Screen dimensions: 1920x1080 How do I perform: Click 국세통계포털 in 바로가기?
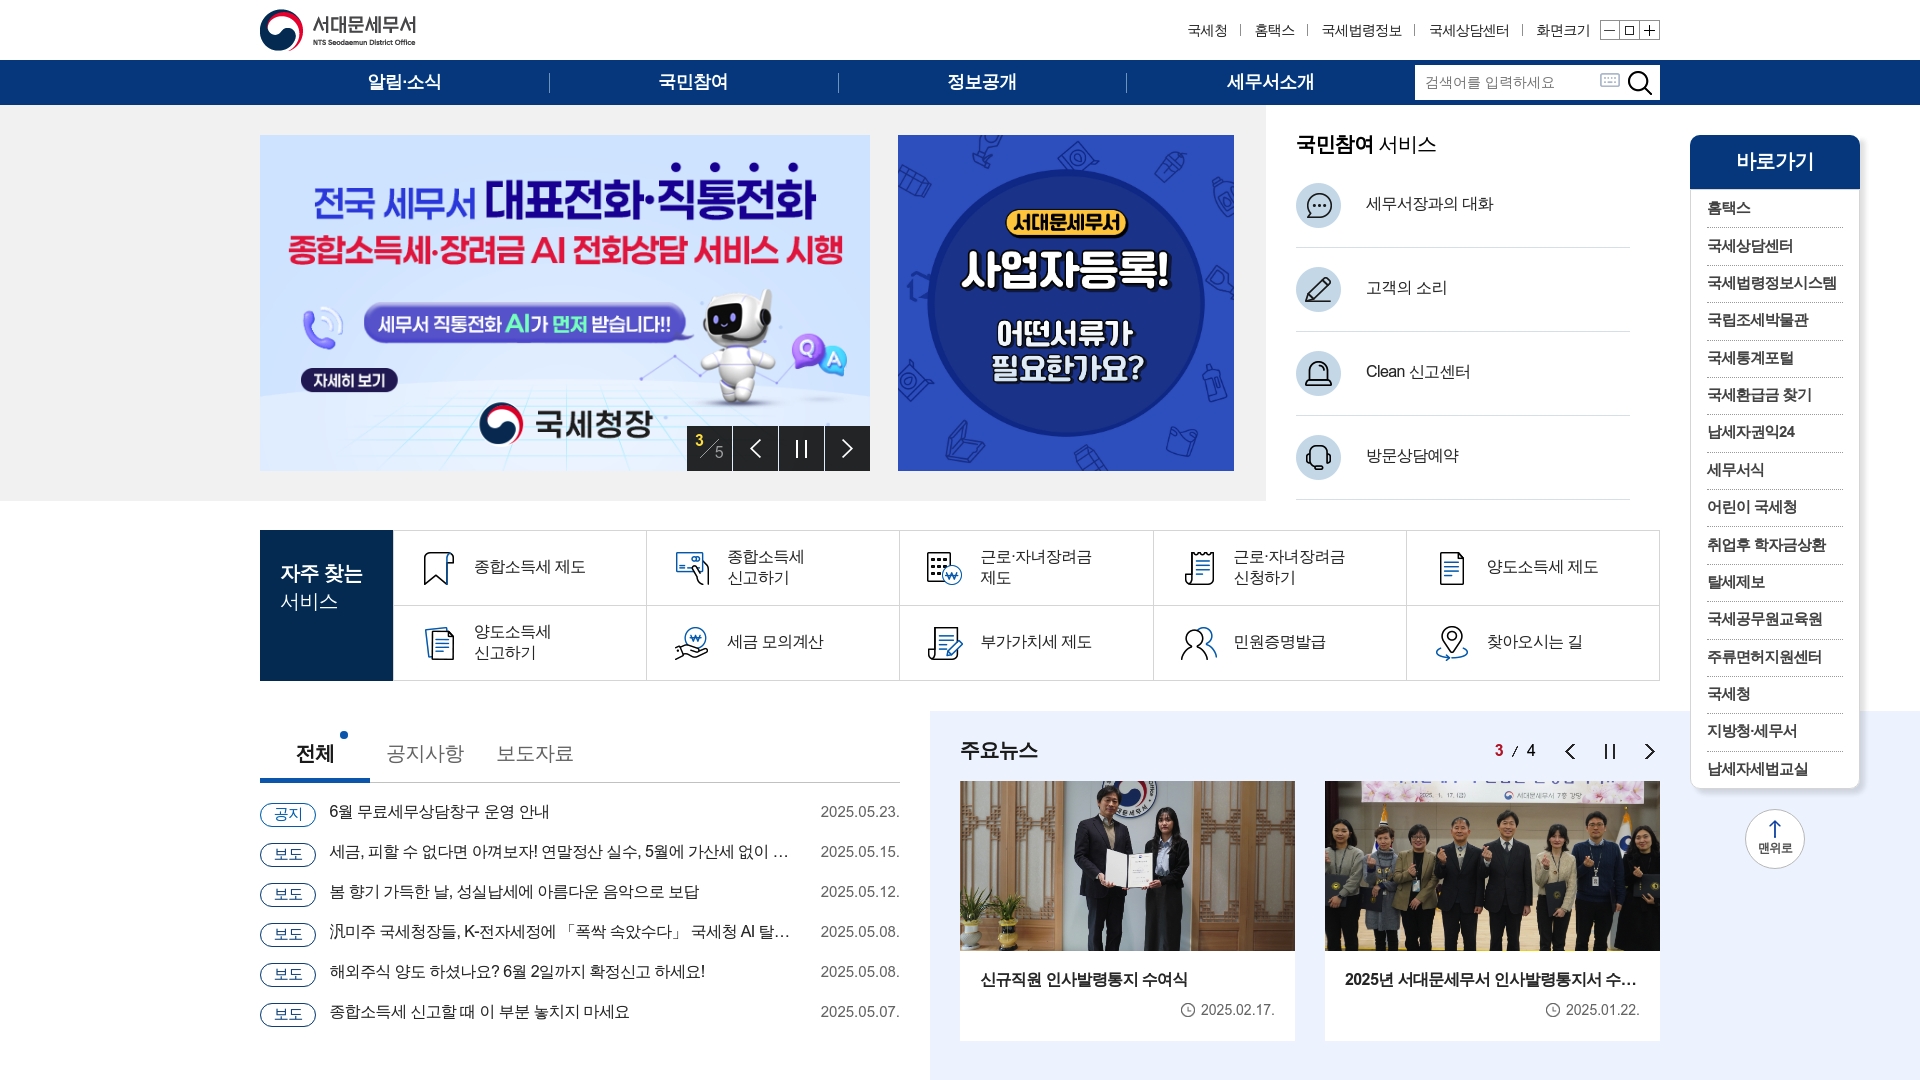coord(1750,358)
